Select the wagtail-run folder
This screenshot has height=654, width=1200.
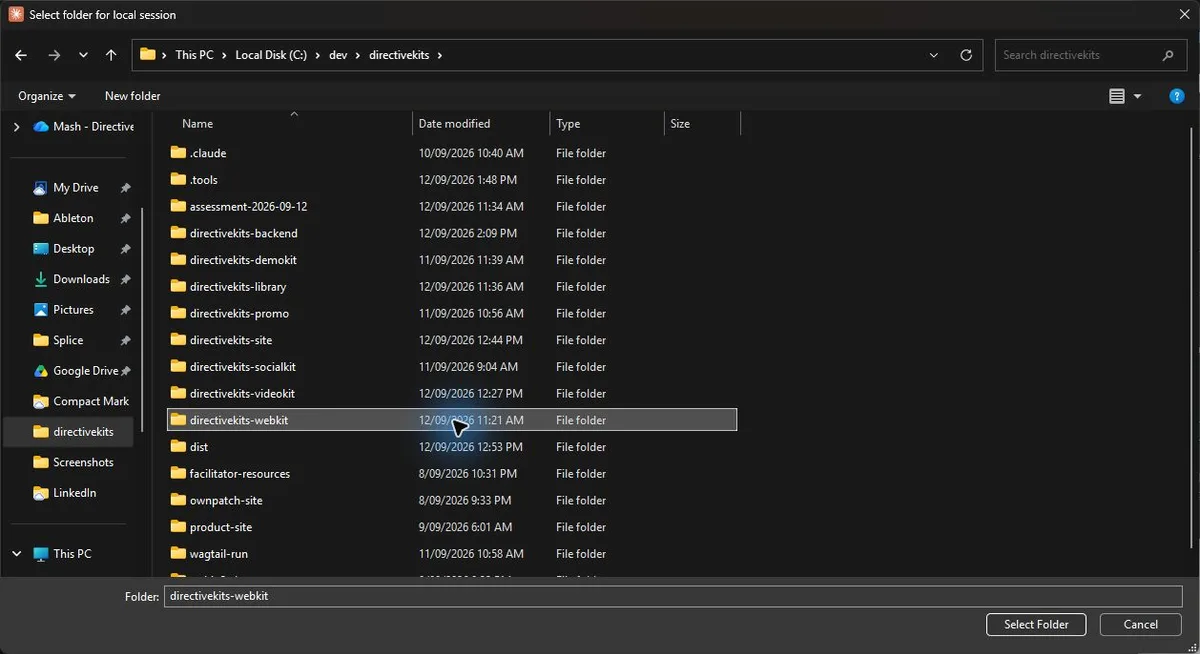click(x=218, y=554)
